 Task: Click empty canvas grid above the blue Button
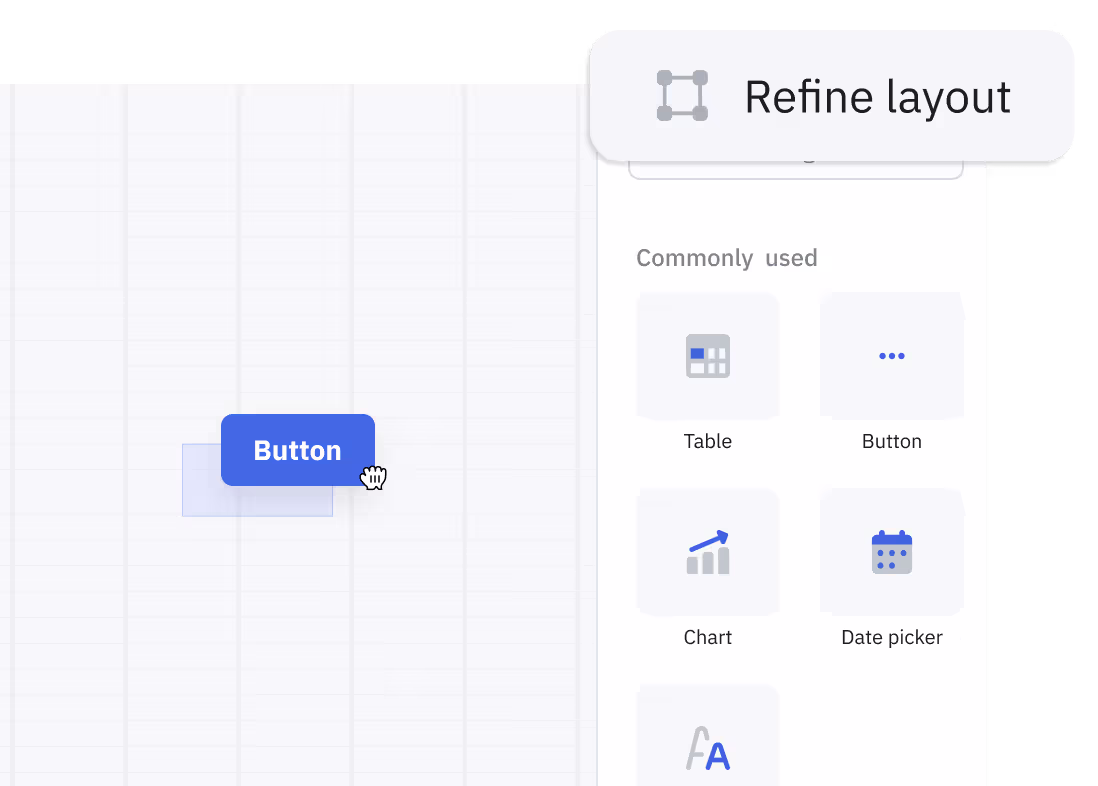[x=298, y=300]
